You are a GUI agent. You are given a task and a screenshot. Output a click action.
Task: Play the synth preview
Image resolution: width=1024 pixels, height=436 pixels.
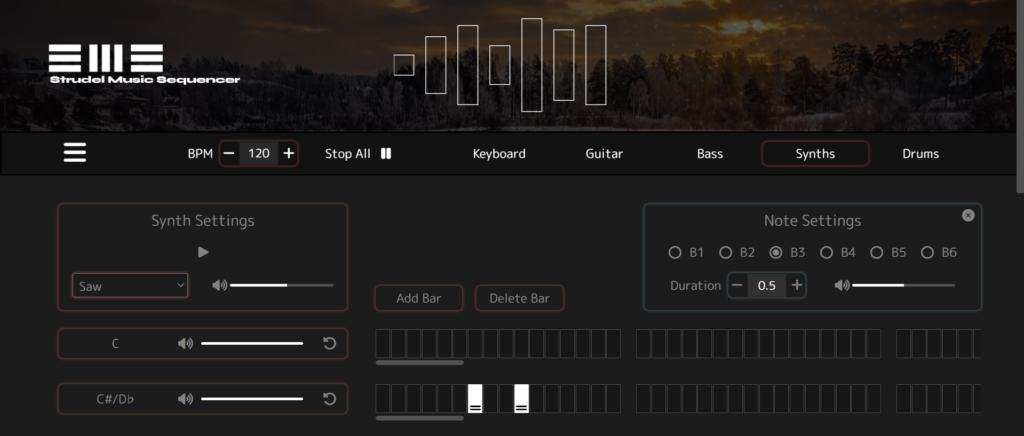[203, 252]
